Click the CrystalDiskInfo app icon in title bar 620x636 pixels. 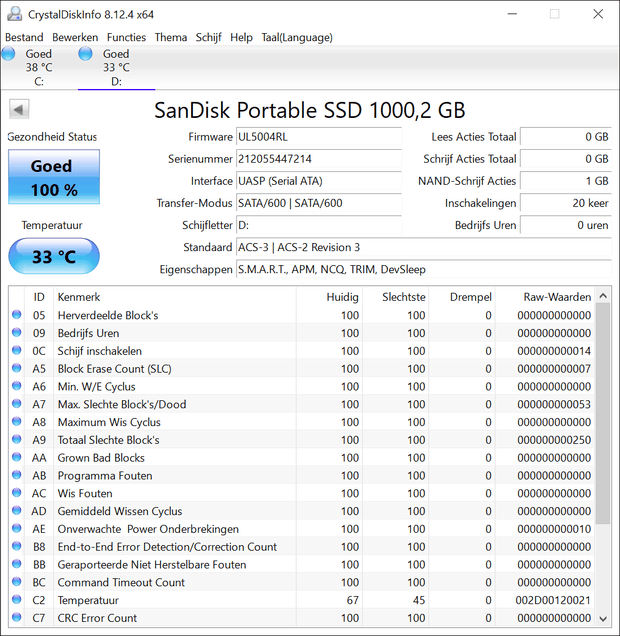click(15, 14)
